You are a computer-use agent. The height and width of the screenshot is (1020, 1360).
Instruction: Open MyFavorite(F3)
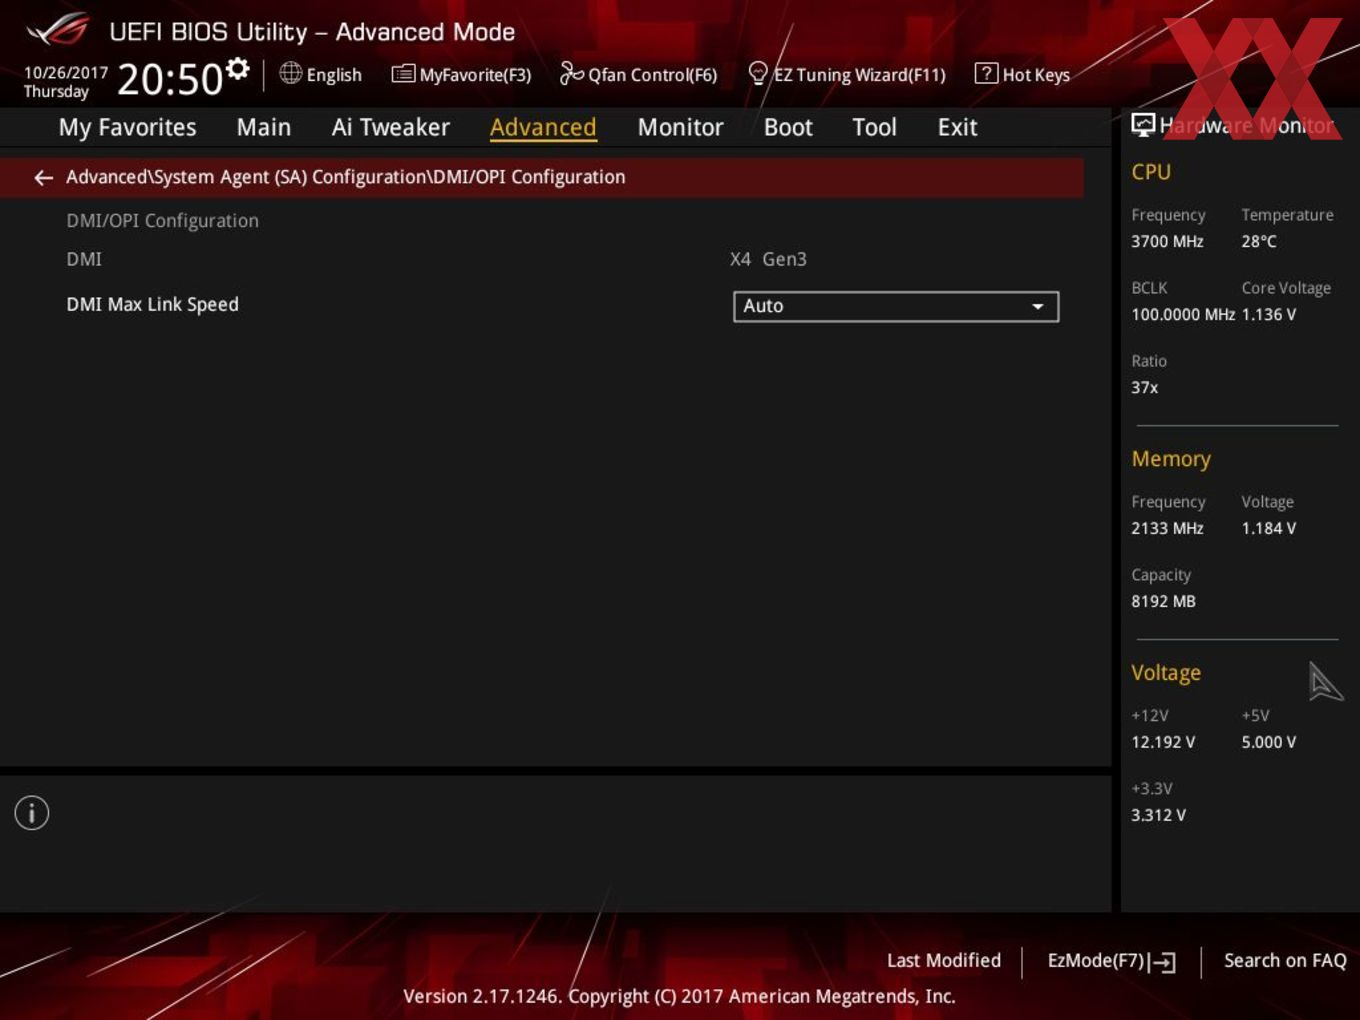(462, 74)
